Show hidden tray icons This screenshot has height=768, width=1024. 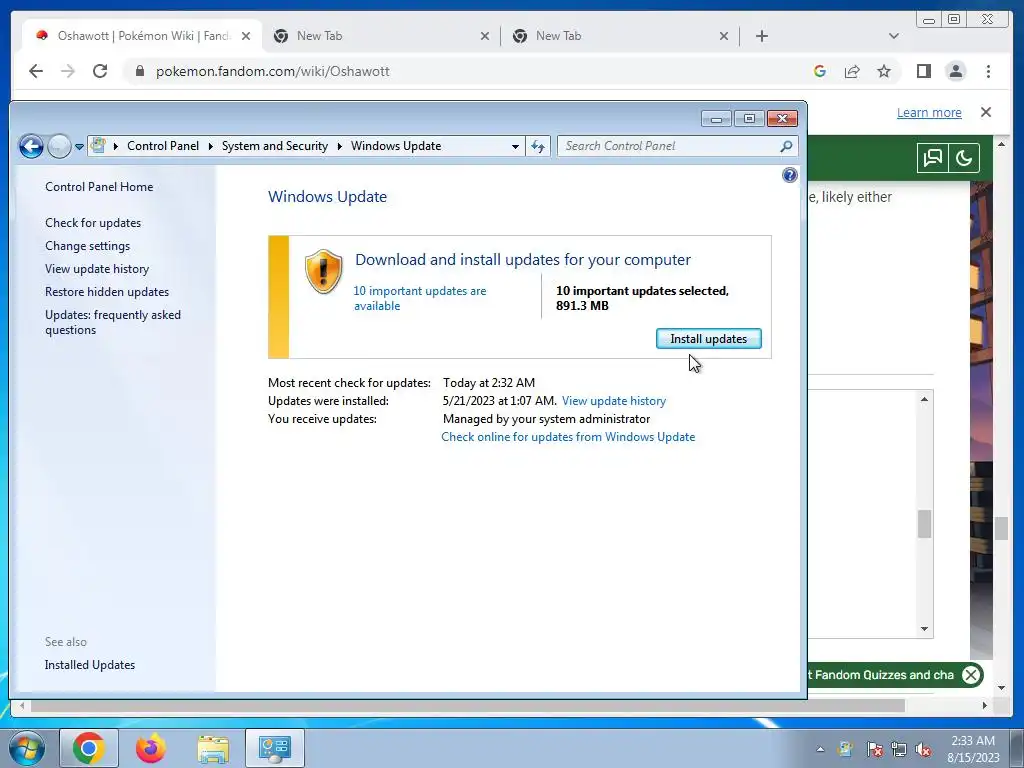pyautogui.click(x=820, y=749)
